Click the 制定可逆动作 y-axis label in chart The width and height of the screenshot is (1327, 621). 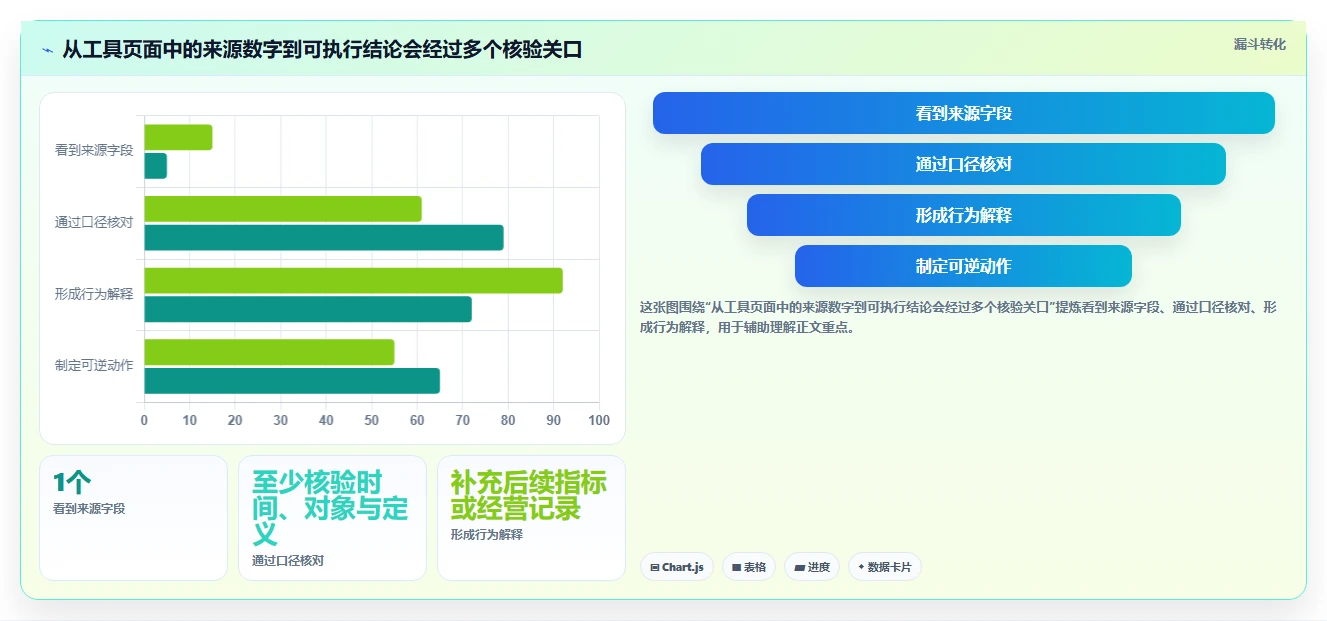(94, 366)
